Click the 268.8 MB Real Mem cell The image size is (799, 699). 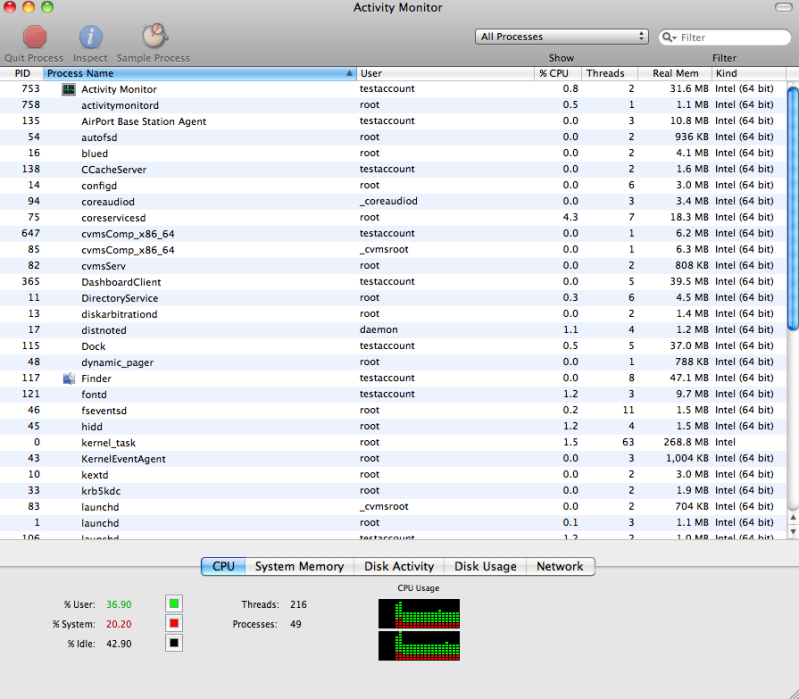686,442
